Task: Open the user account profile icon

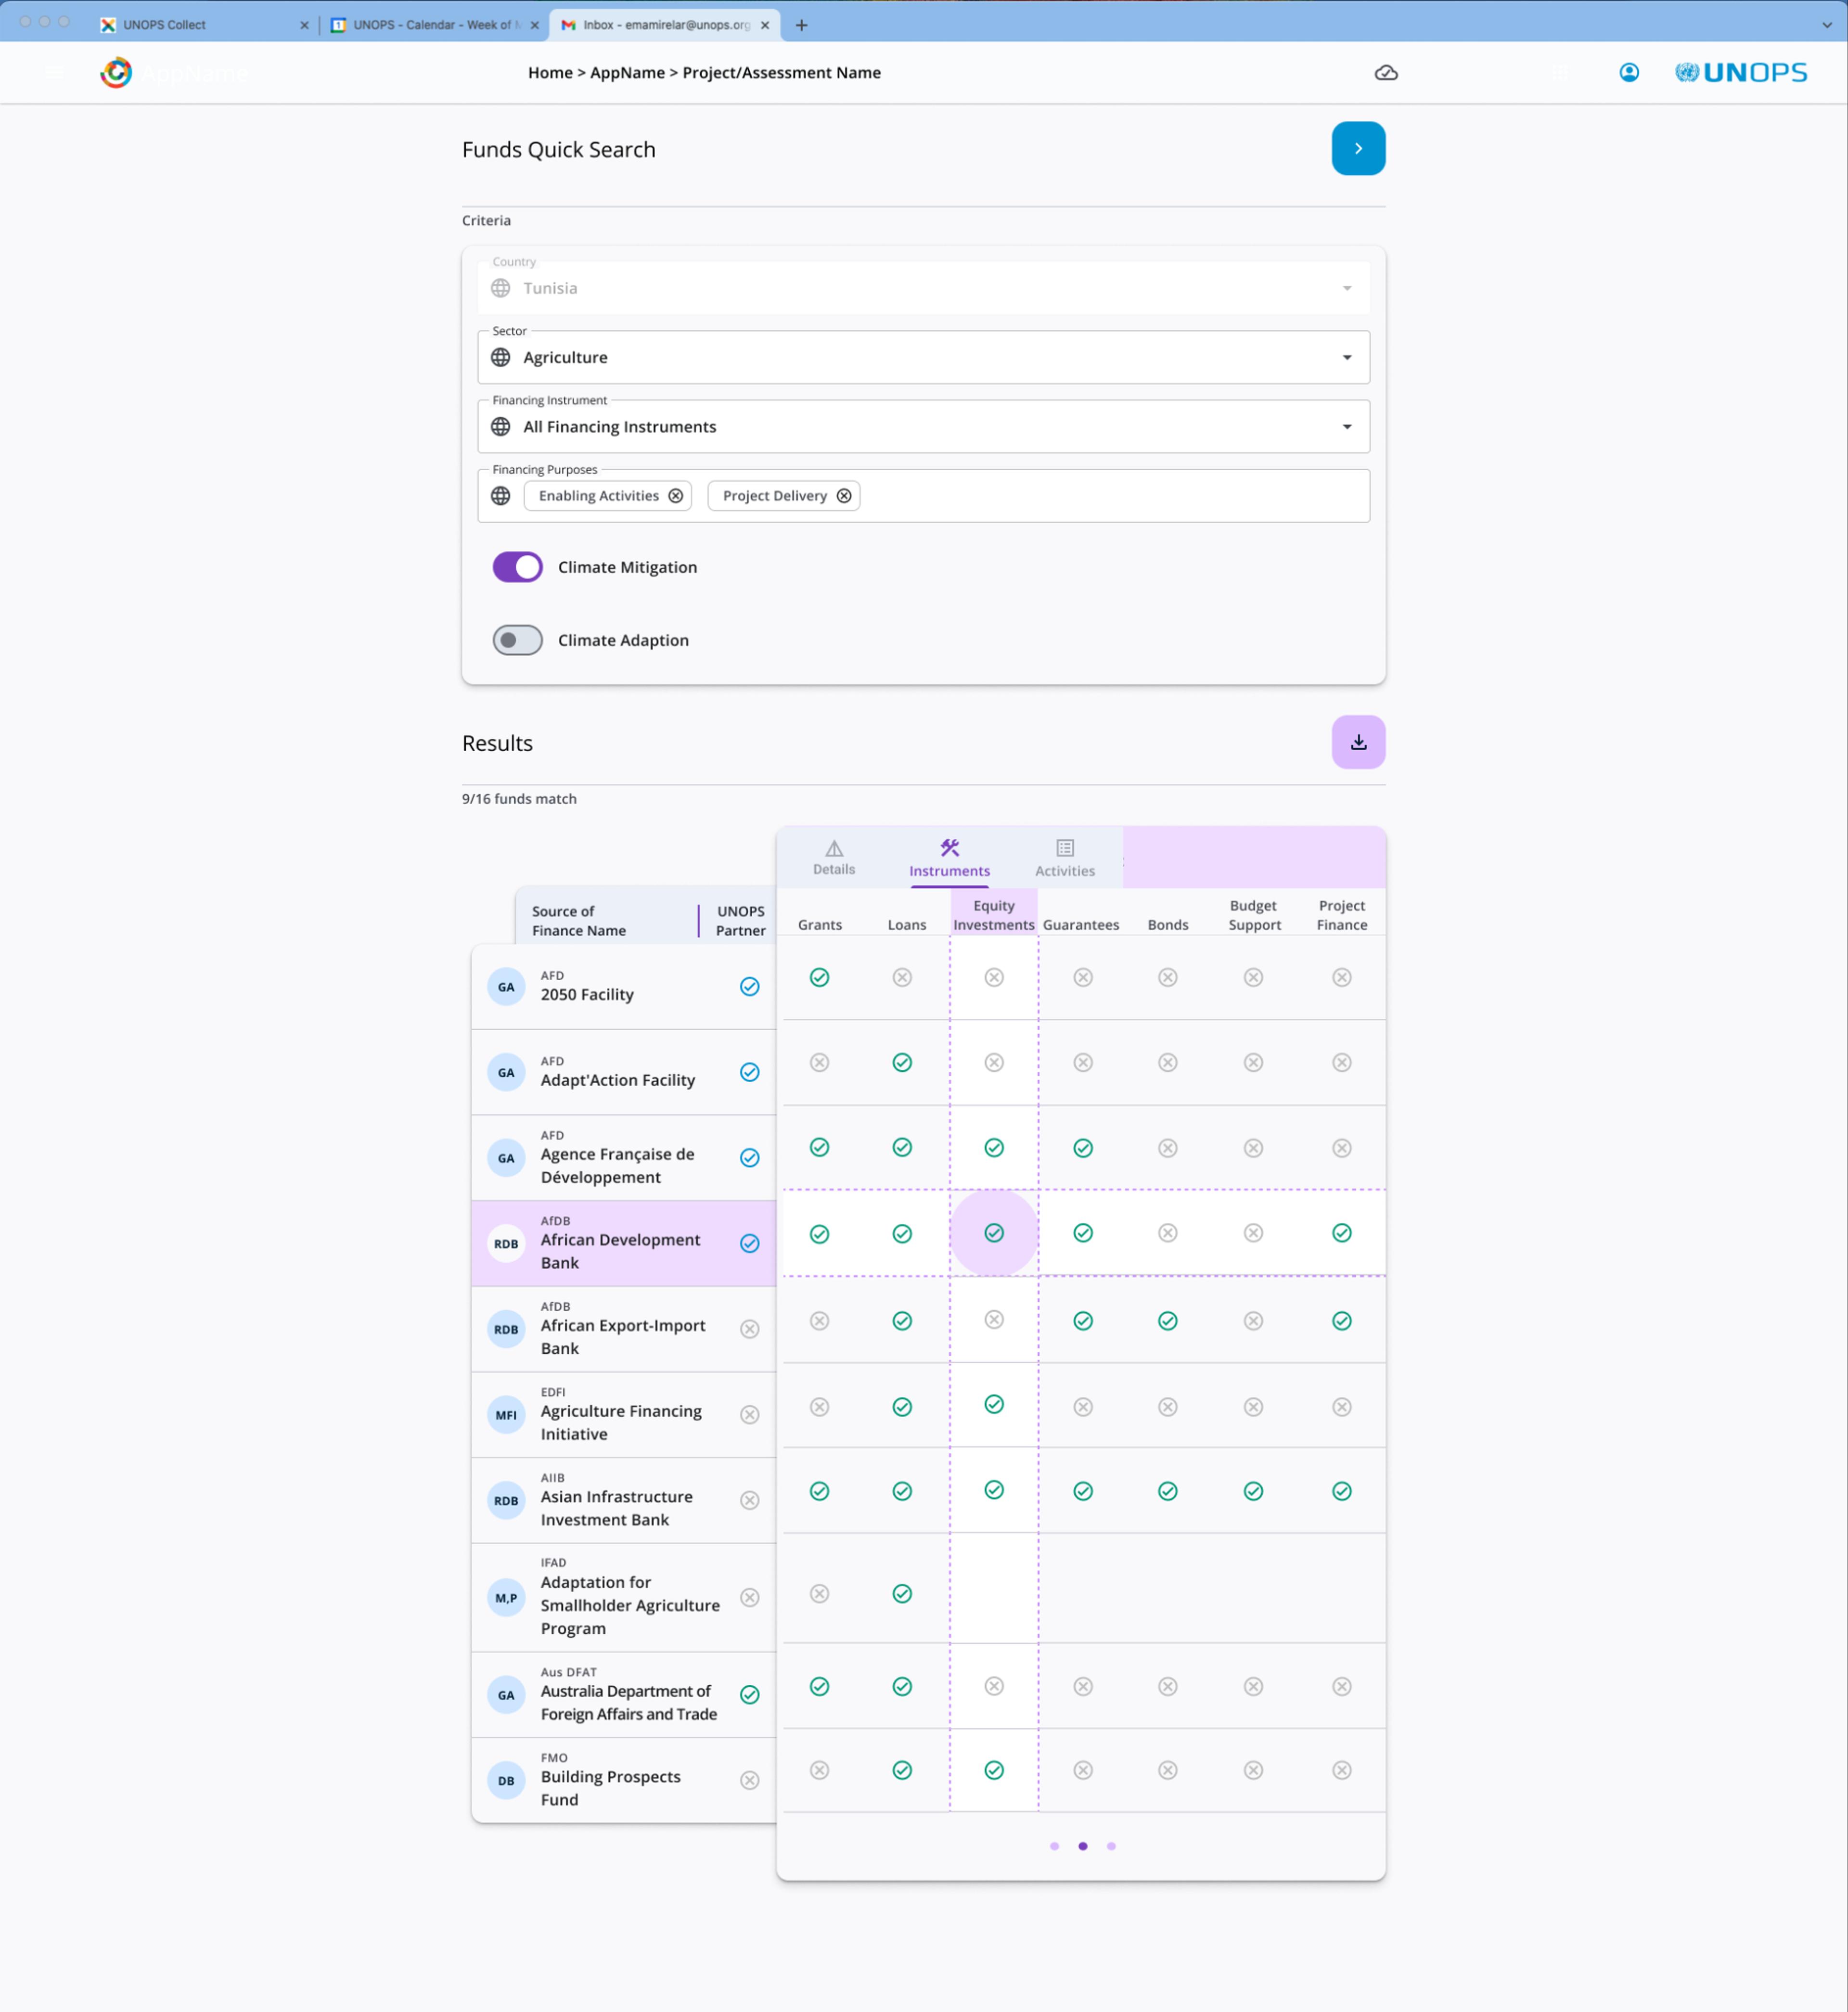Action: [x=1629, y=73]
